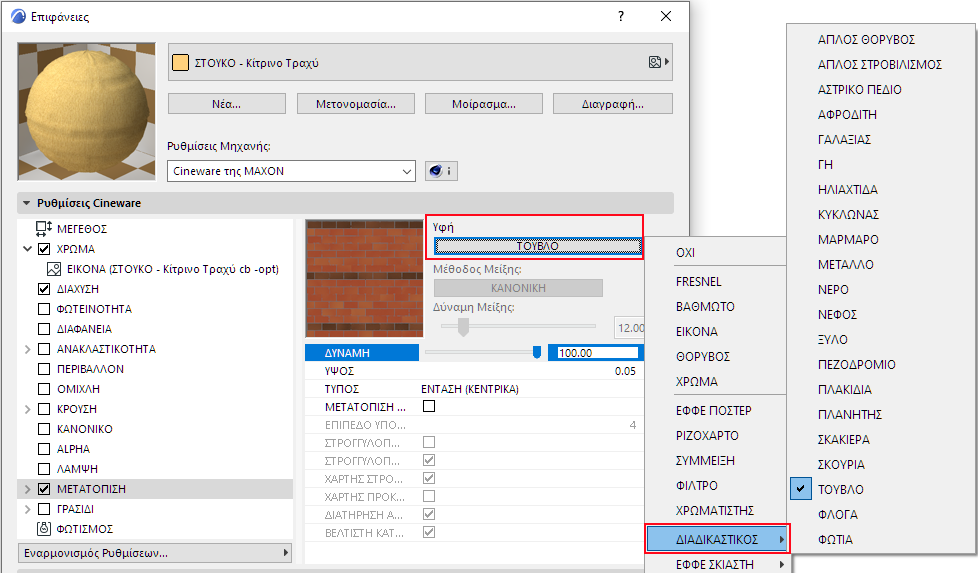978x573 pixels.
Task: Select ΑΠΛΟΣ ΘΟΡΥΒΟΣ in procedural submenu
Action: [x=866, y=39]
